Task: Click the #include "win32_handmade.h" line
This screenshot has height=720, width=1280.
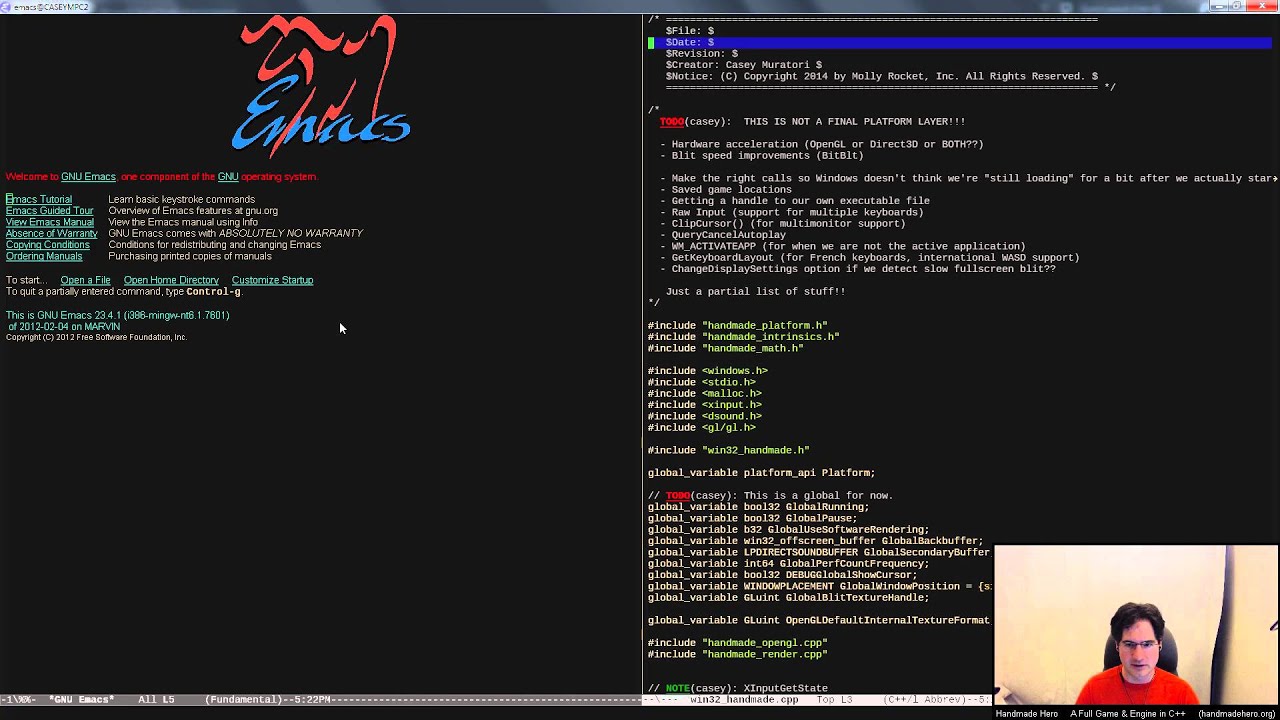Action: click(729, 450)
